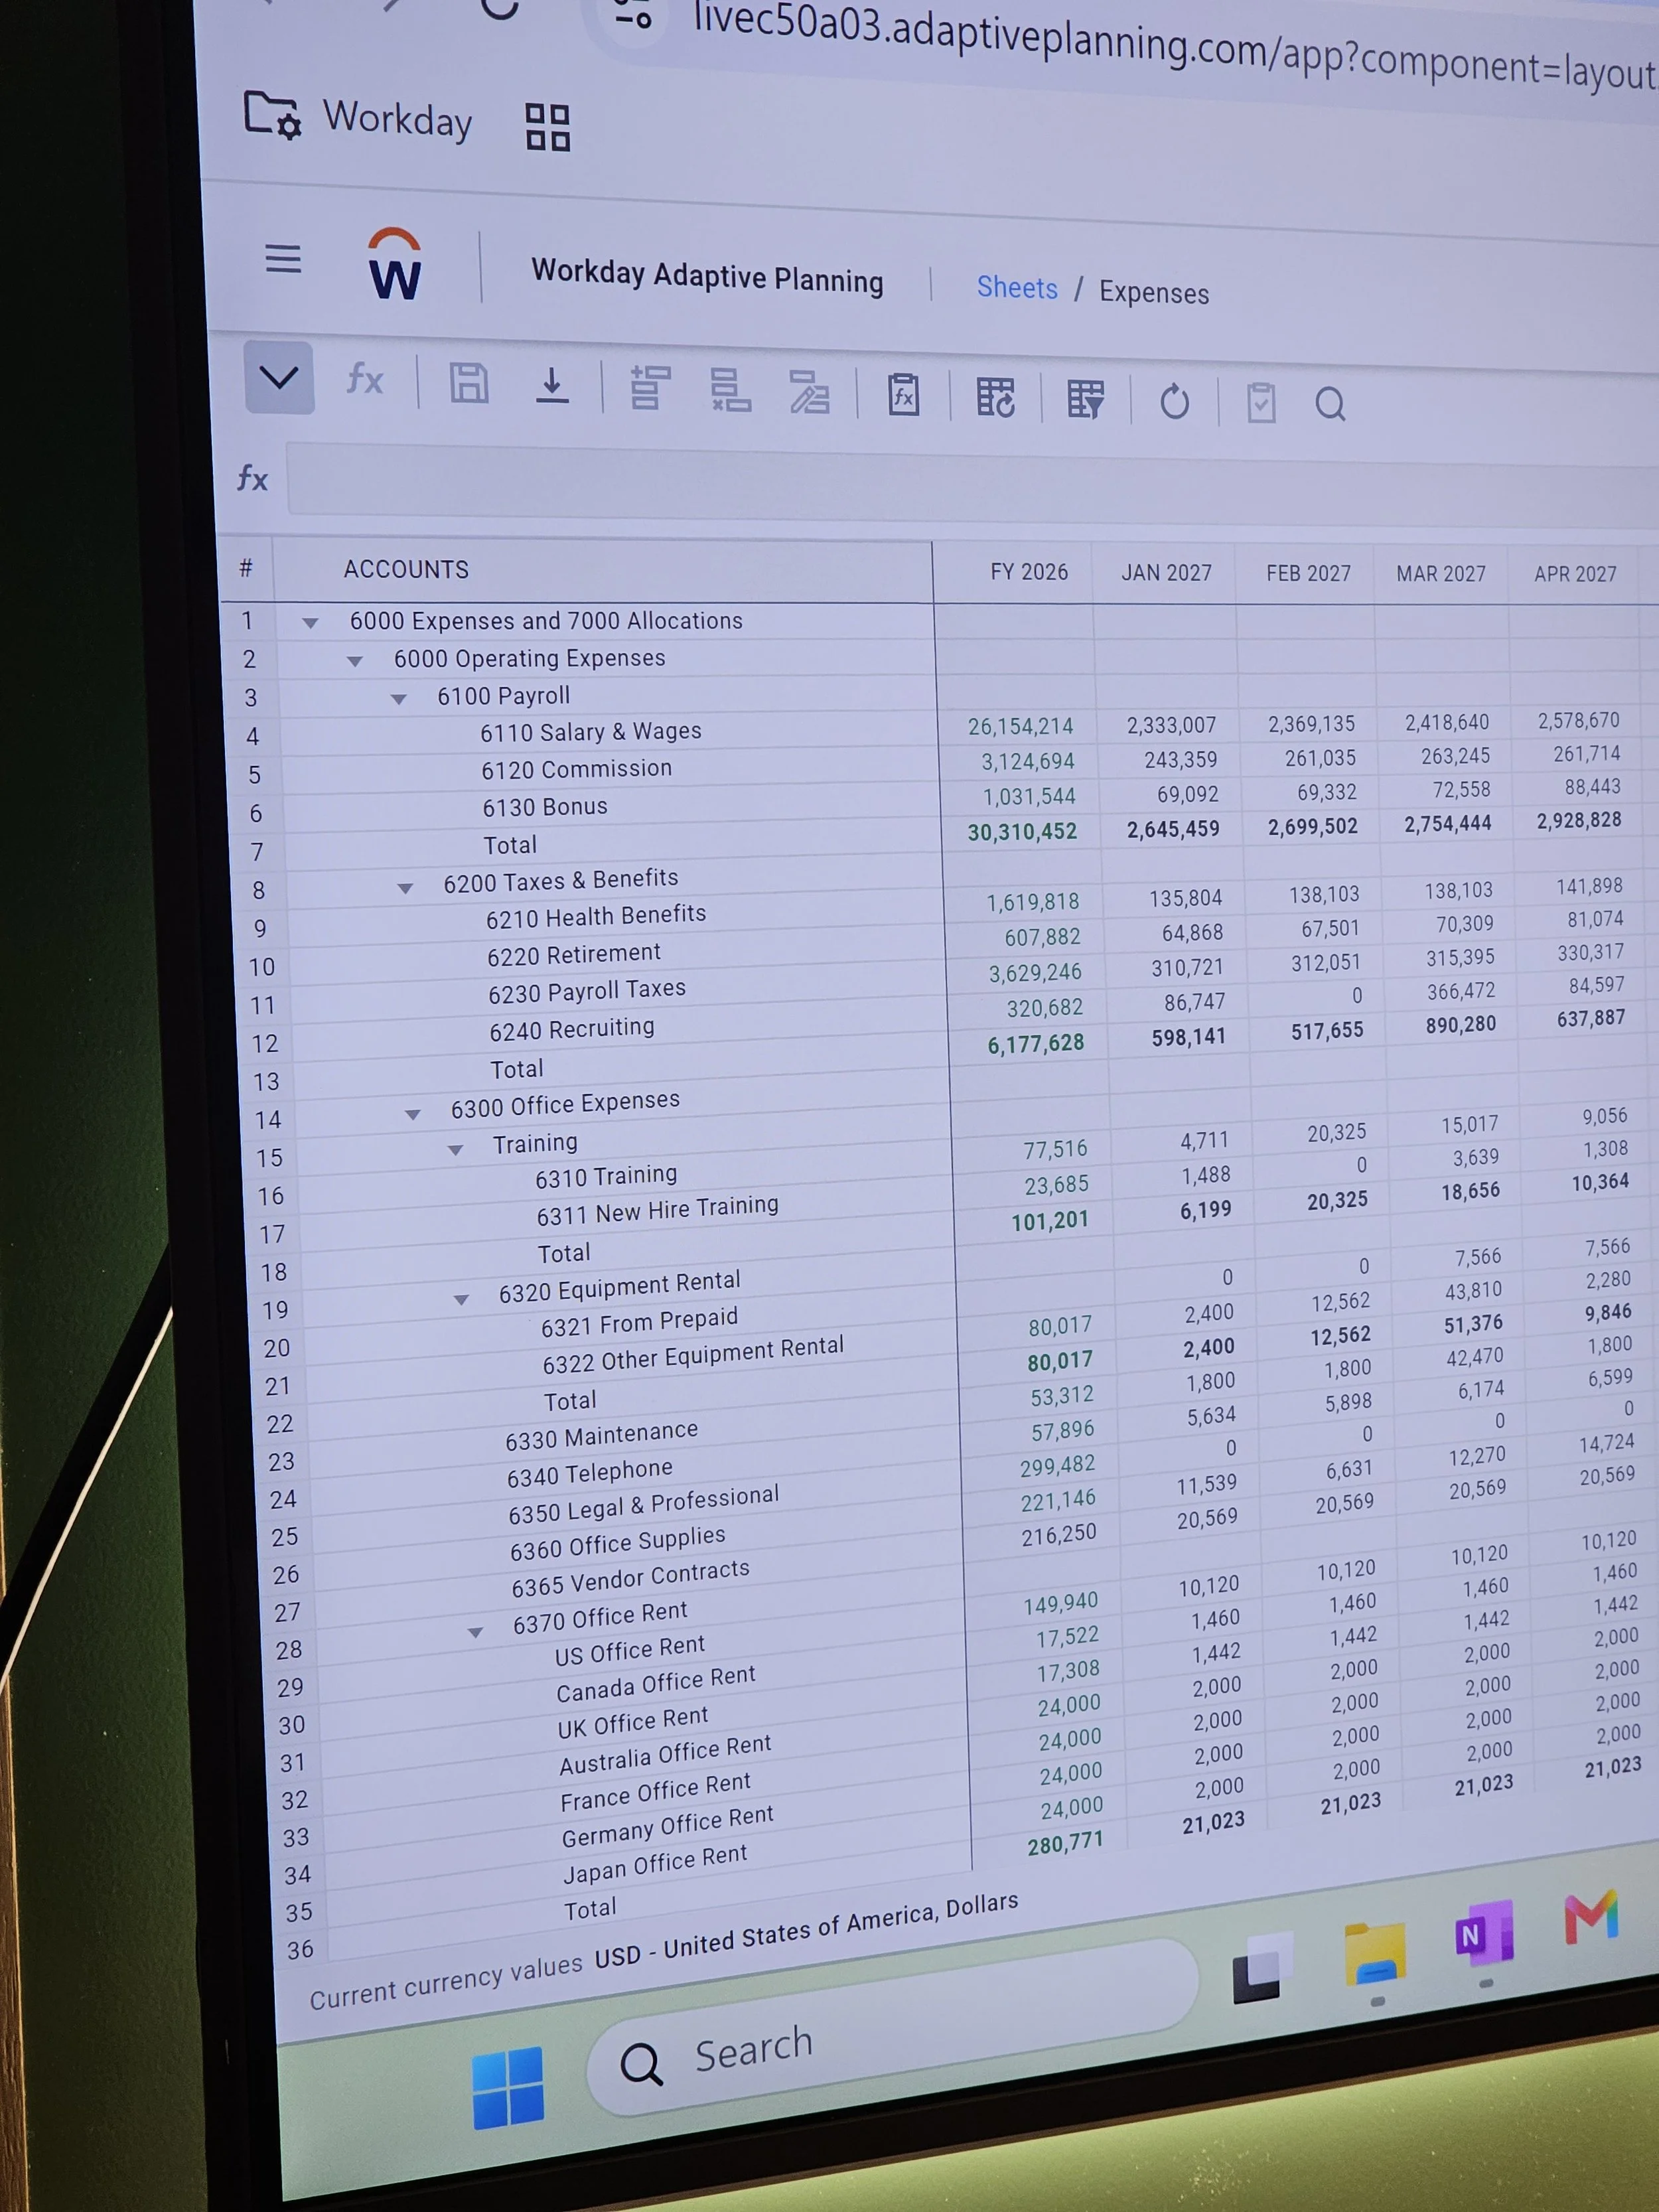
Task: Collapse the 6300 Office Expenses group
Action: point(412,1114)
